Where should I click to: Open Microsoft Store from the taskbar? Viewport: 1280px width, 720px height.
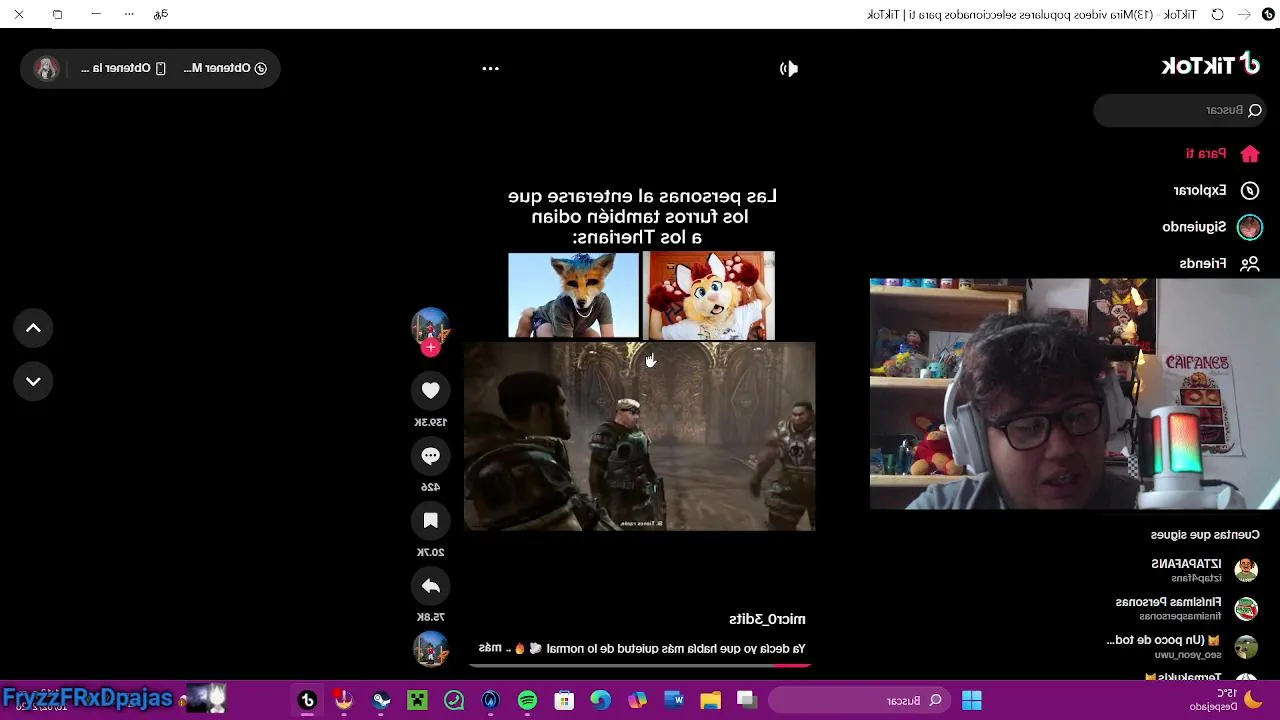click(564, 700)
